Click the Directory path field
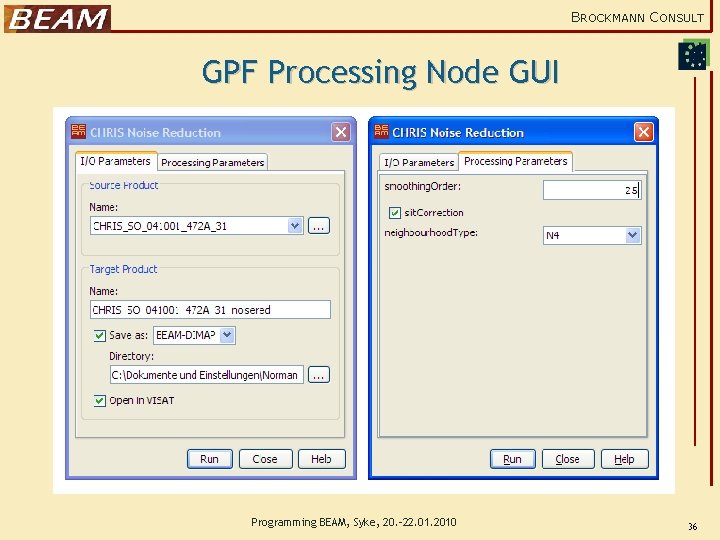This screenshot has width=720, height=540. pyautogui.click(x=207, y=375)
